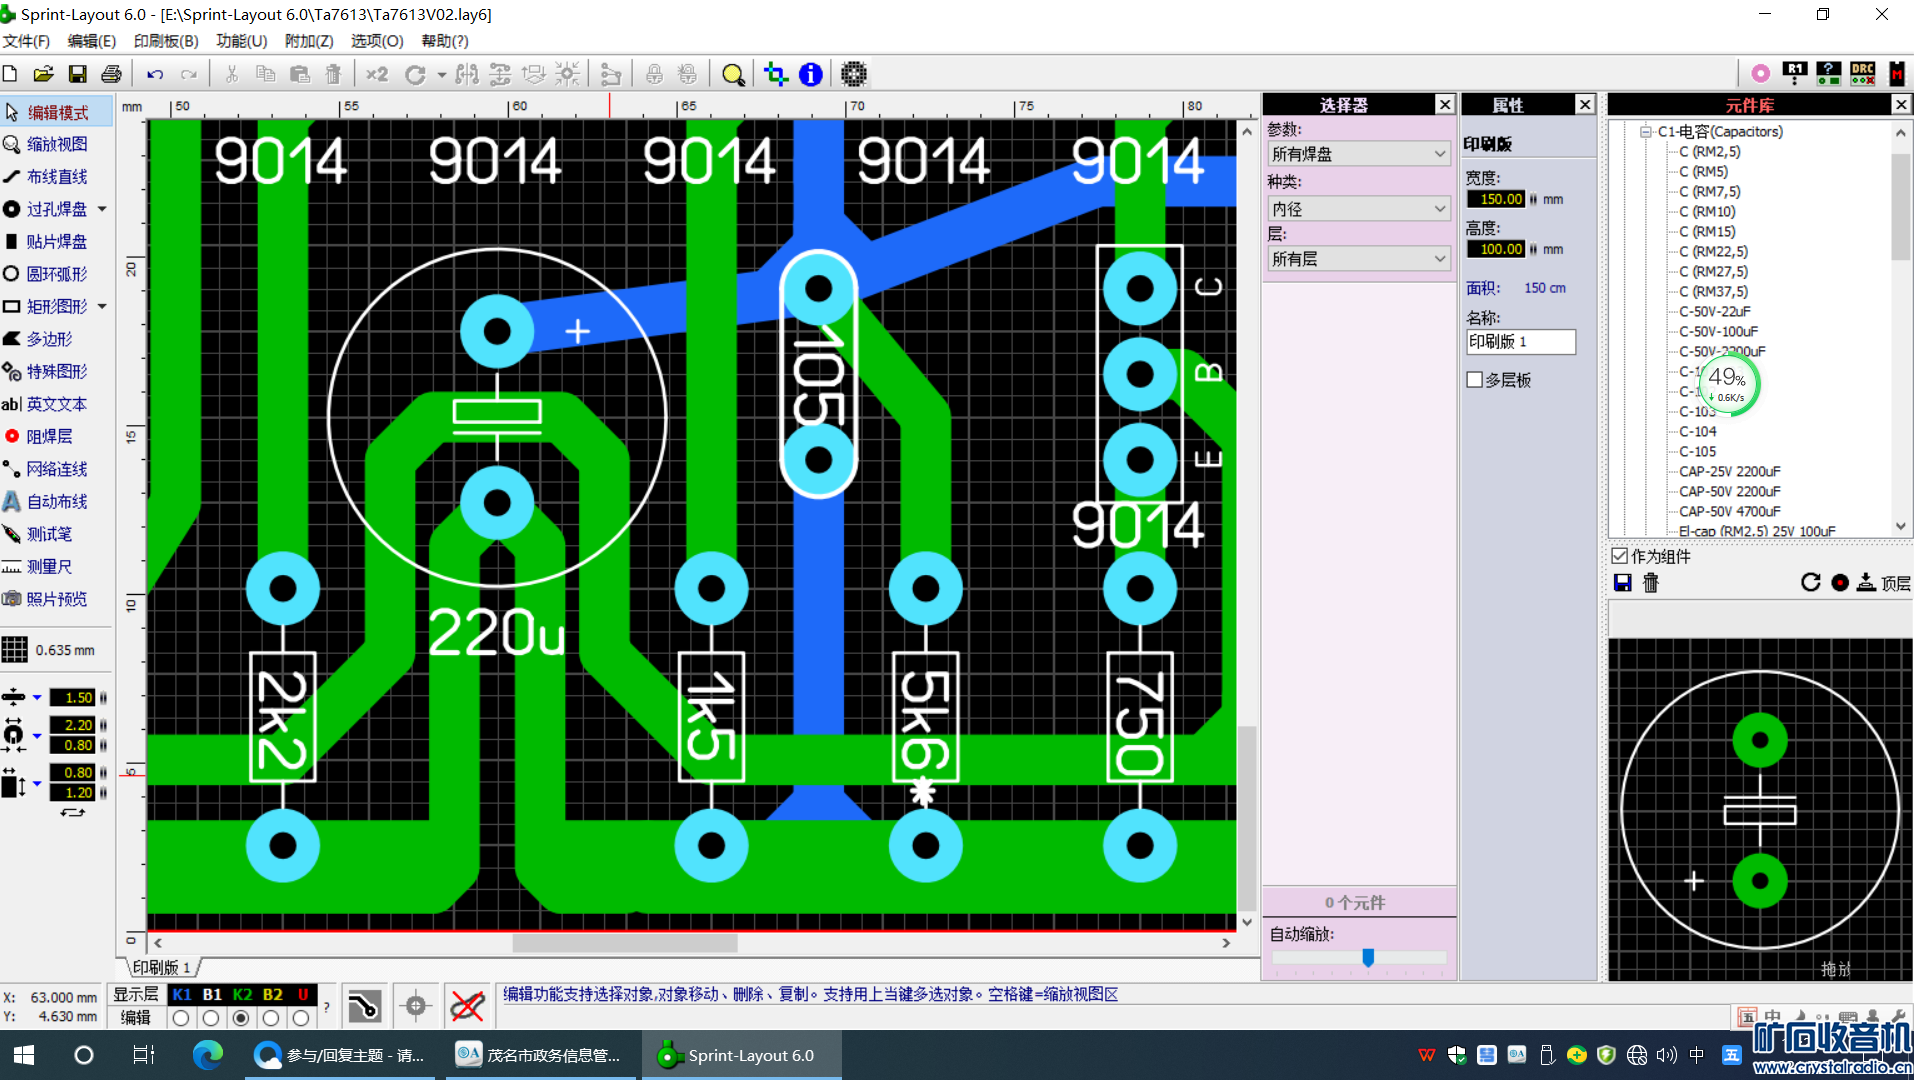1920x1080 pixels.
Task: Toggle visibility of B2 layer label
Action: pyautogui.click(x=272, y=995)
